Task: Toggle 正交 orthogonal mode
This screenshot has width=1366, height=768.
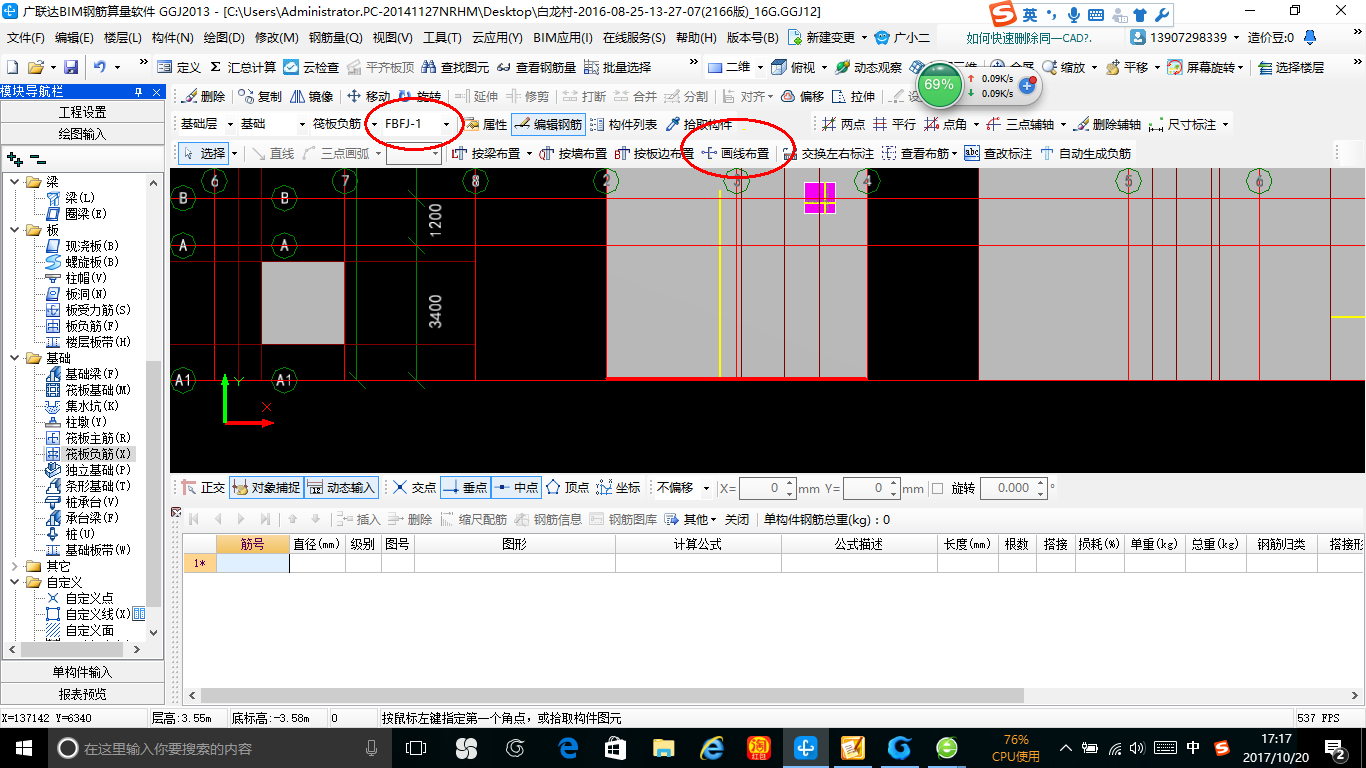Action: tap(204, 488)
